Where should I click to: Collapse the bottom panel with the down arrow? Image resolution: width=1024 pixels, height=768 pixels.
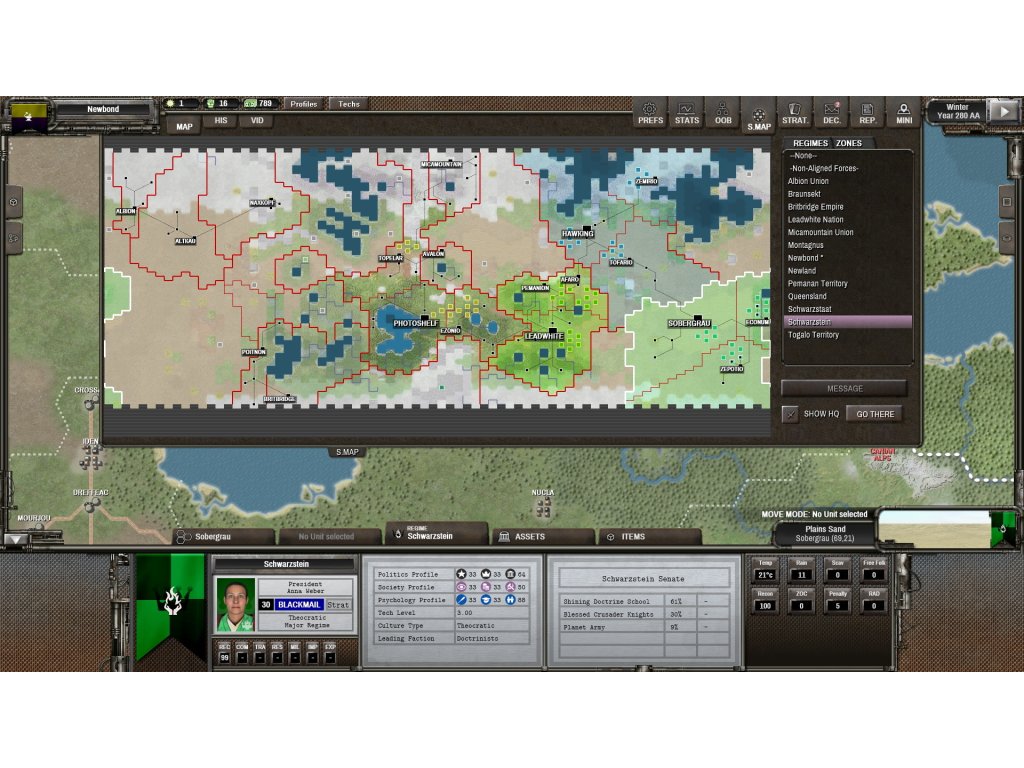click(16, 539)
